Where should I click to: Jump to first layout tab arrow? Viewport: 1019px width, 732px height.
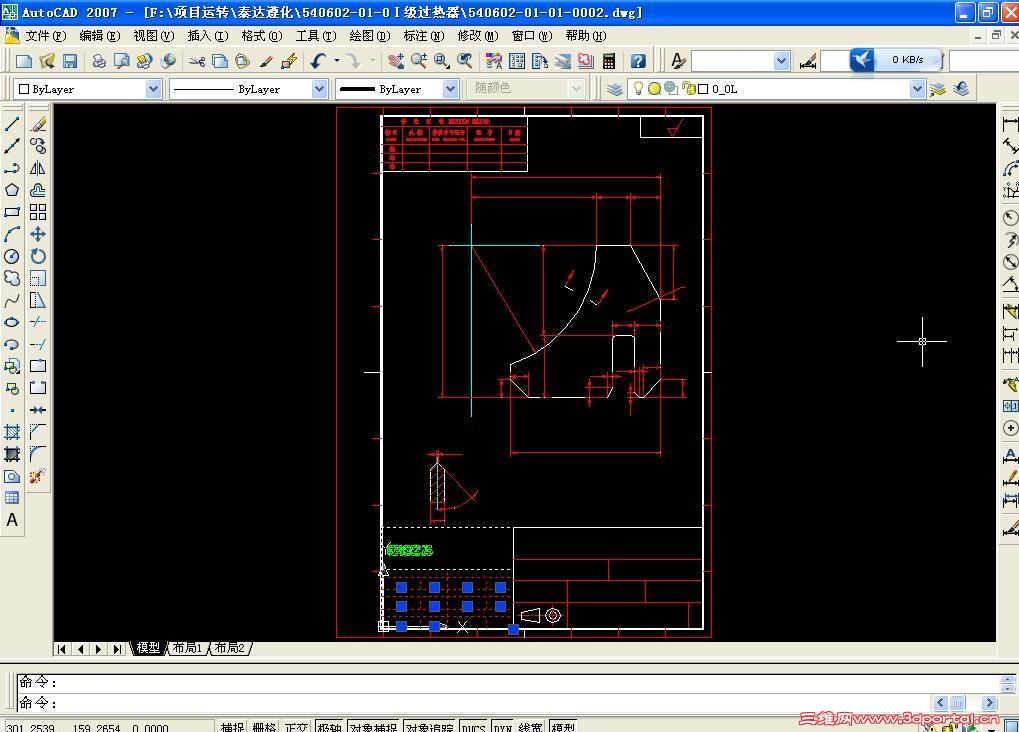[x=62, y=649]
